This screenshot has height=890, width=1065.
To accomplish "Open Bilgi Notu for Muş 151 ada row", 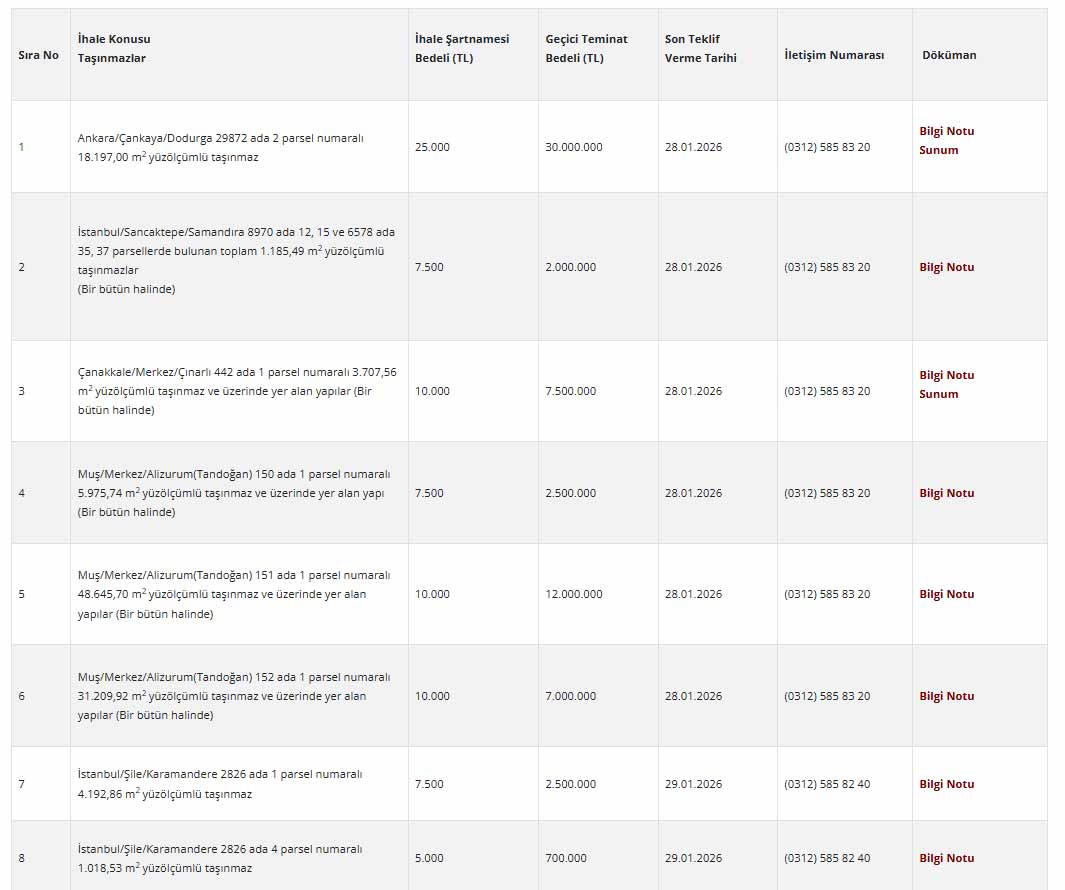I will [x=946, y=594].
